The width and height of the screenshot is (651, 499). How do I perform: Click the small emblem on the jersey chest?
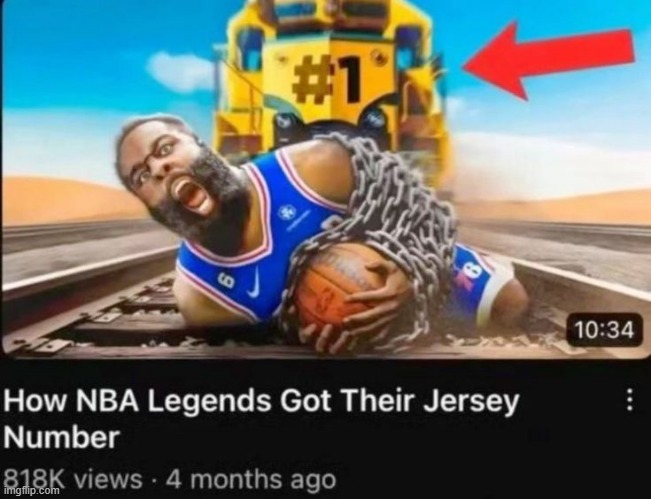pos(286,213)
